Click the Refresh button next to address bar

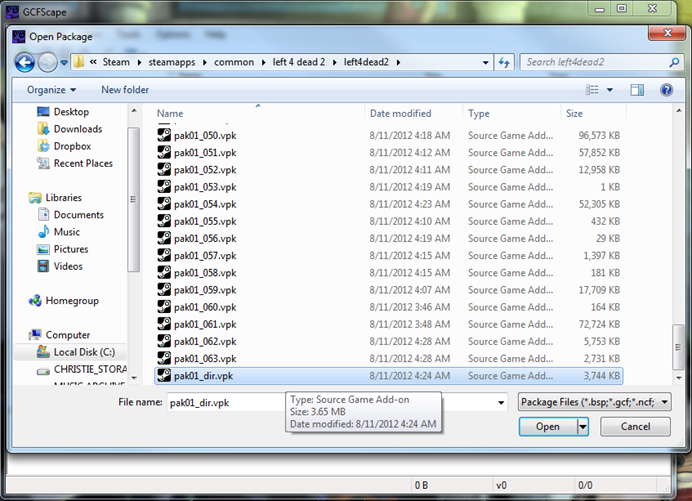tap(504, 62)
